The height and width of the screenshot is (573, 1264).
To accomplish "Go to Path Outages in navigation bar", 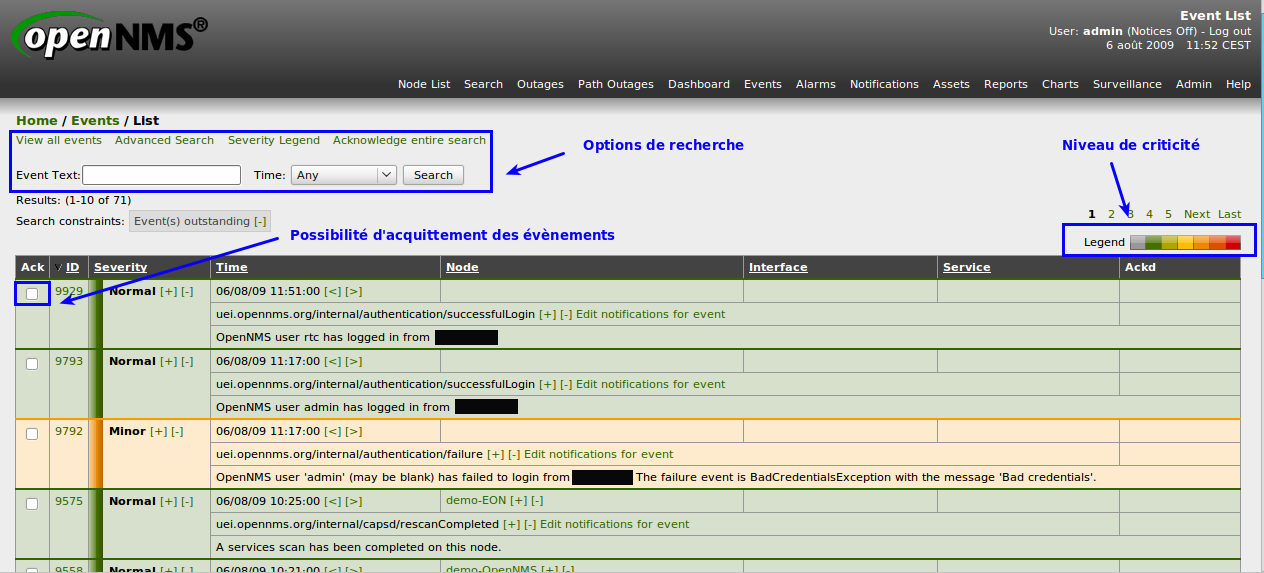I will click(x=615, y=84).
